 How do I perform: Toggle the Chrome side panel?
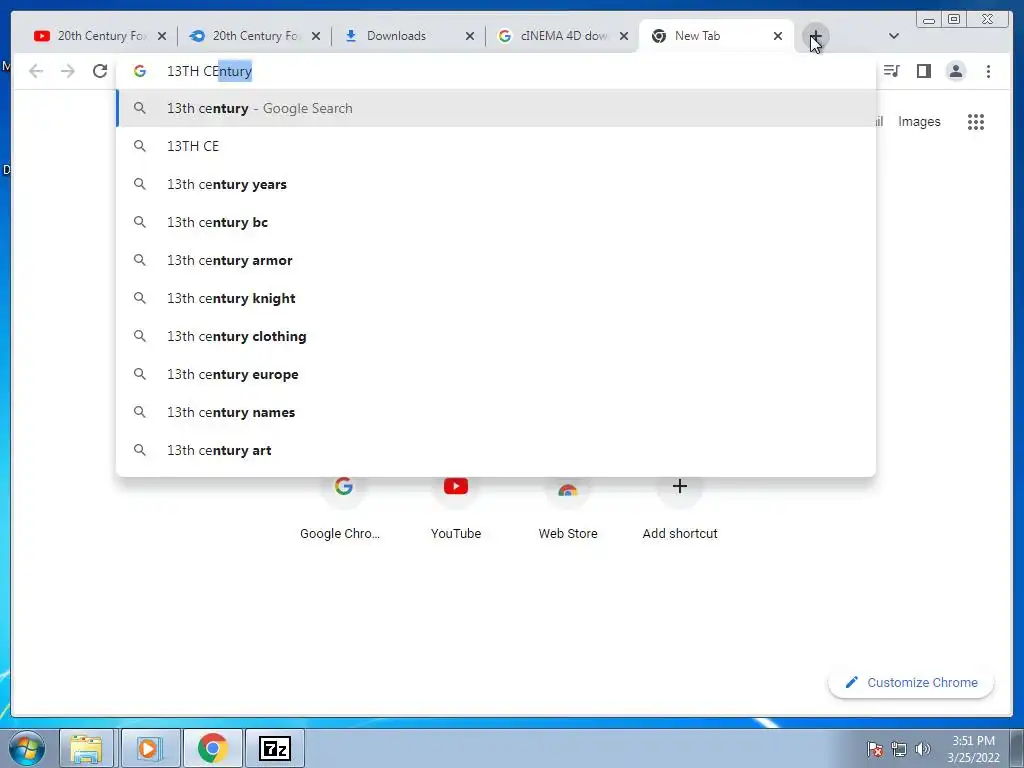pos(923,71)
